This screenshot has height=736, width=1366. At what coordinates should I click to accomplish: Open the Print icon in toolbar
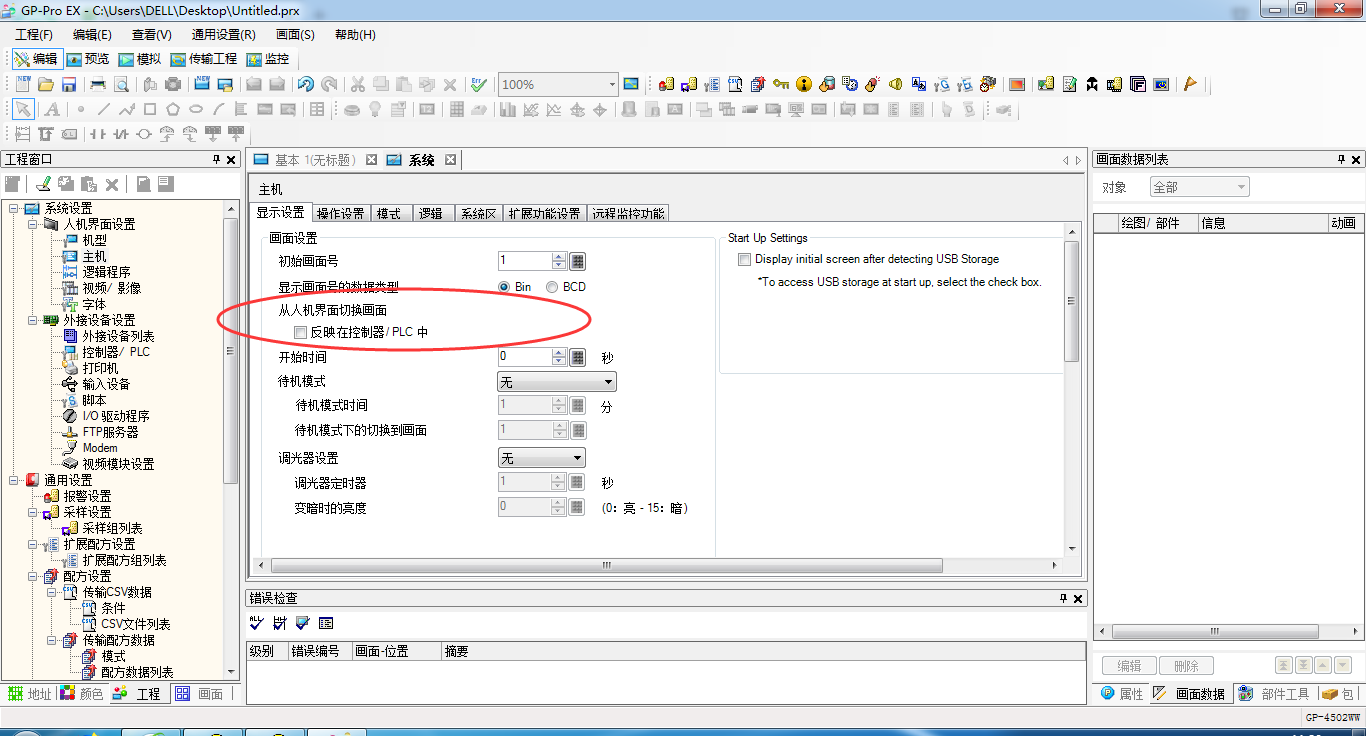[98, 85]
